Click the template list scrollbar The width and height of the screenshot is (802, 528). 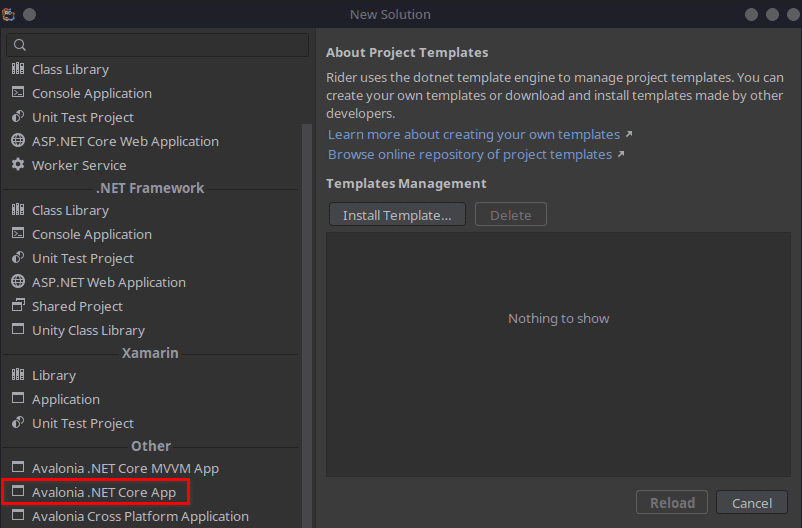pyautogui.click(x=307, y=325)
